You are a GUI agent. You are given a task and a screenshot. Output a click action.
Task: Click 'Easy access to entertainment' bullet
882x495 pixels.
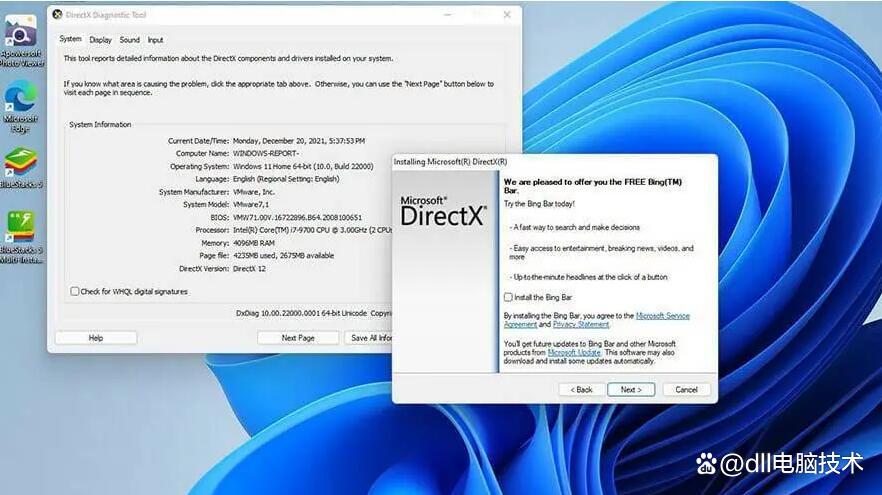(601, 252)
